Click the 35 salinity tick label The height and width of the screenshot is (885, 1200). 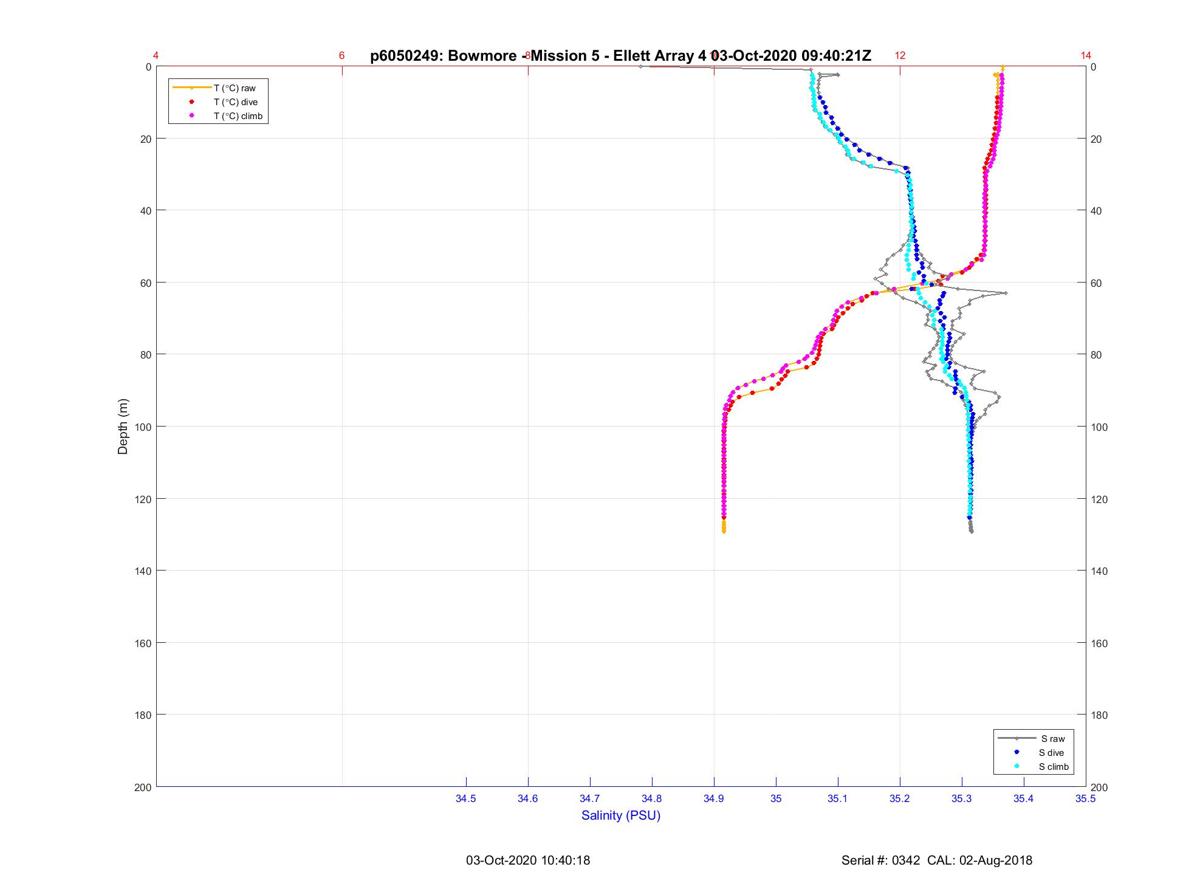(x=776, y=799)
